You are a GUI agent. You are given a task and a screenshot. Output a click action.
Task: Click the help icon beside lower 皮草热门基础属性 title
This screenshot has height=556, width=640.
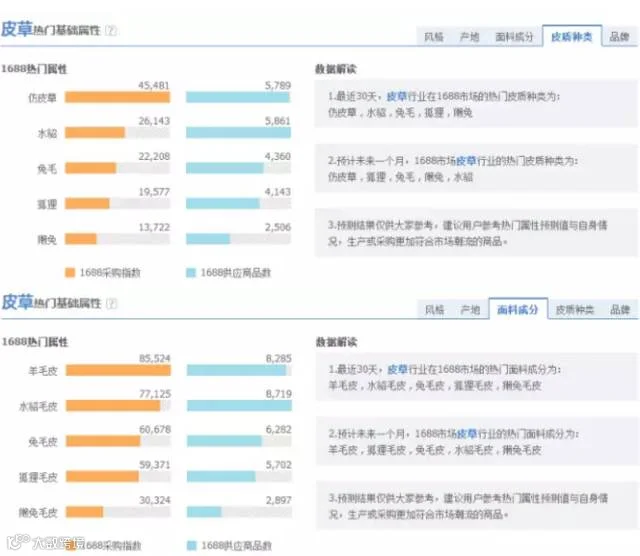[x=111, y=303]
